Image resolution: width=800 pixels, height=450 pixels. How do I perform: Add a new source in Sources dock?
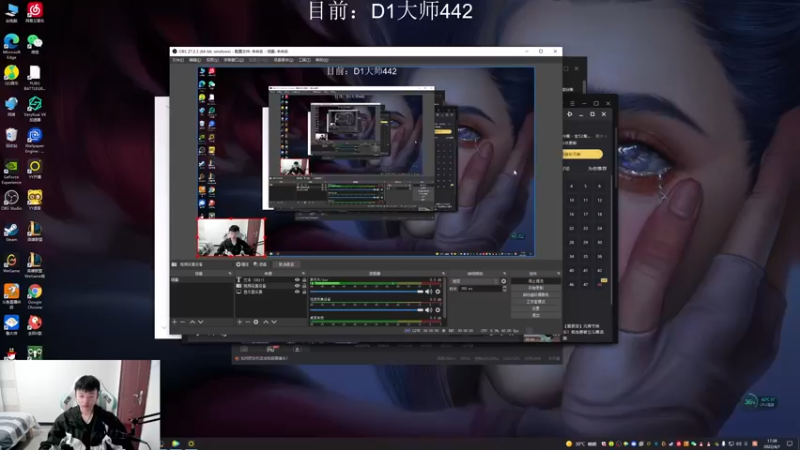[239, 322]
